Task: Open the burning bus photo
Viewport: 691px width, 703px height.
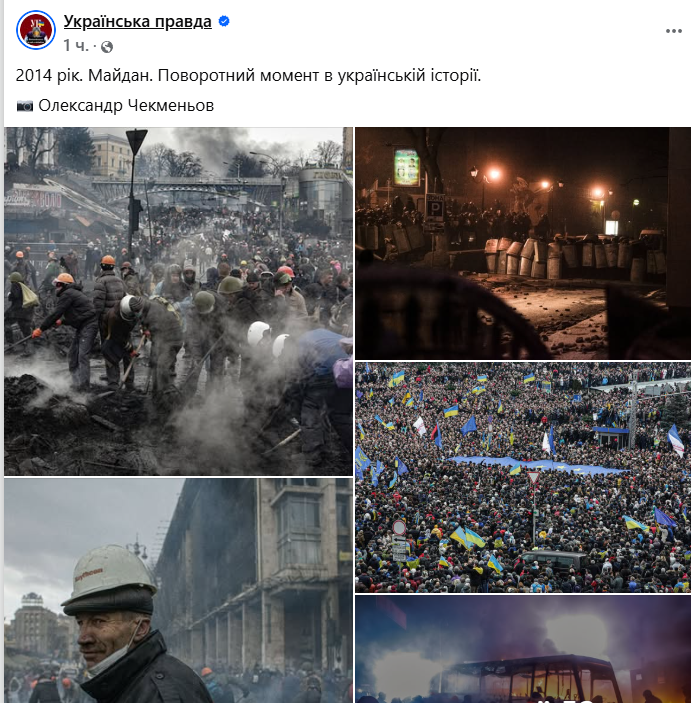Action: click(x=523, y=649)
